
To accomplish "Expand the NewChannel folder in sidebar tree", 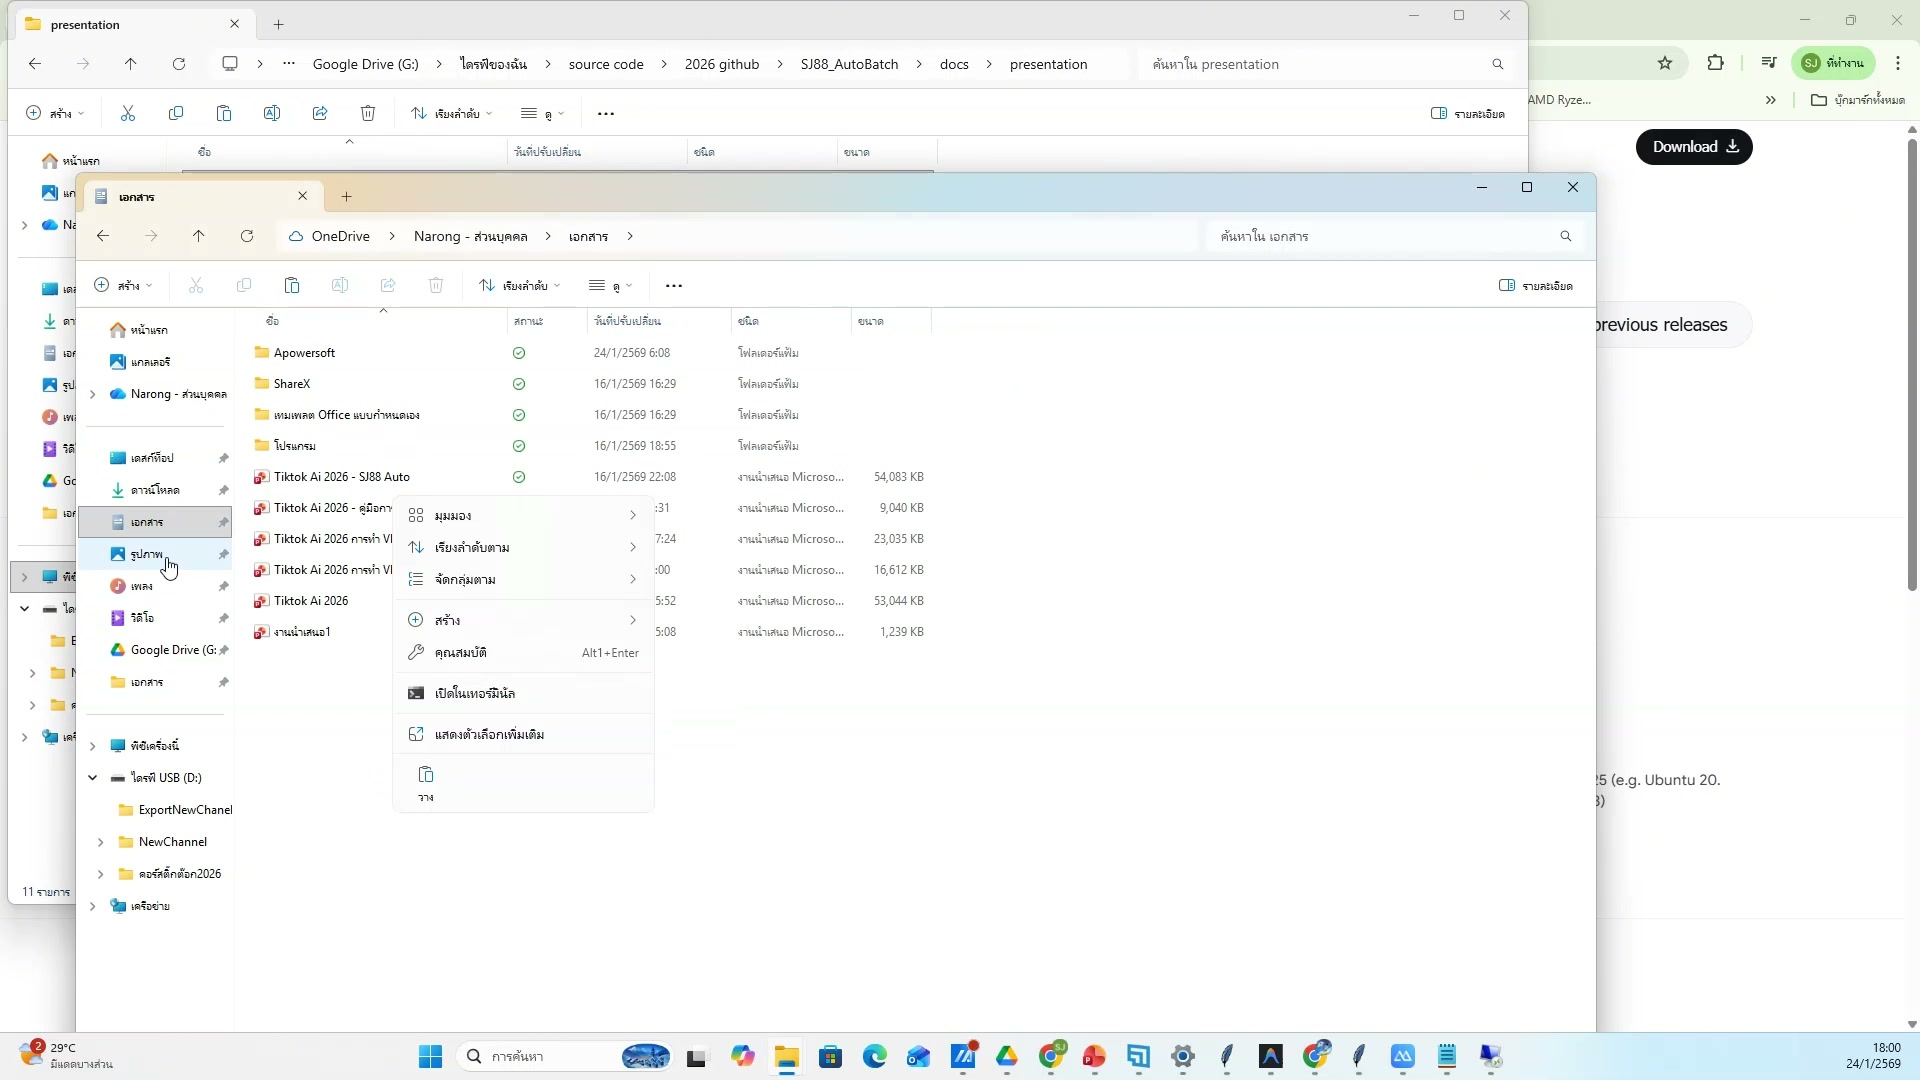I will point(101,842).
